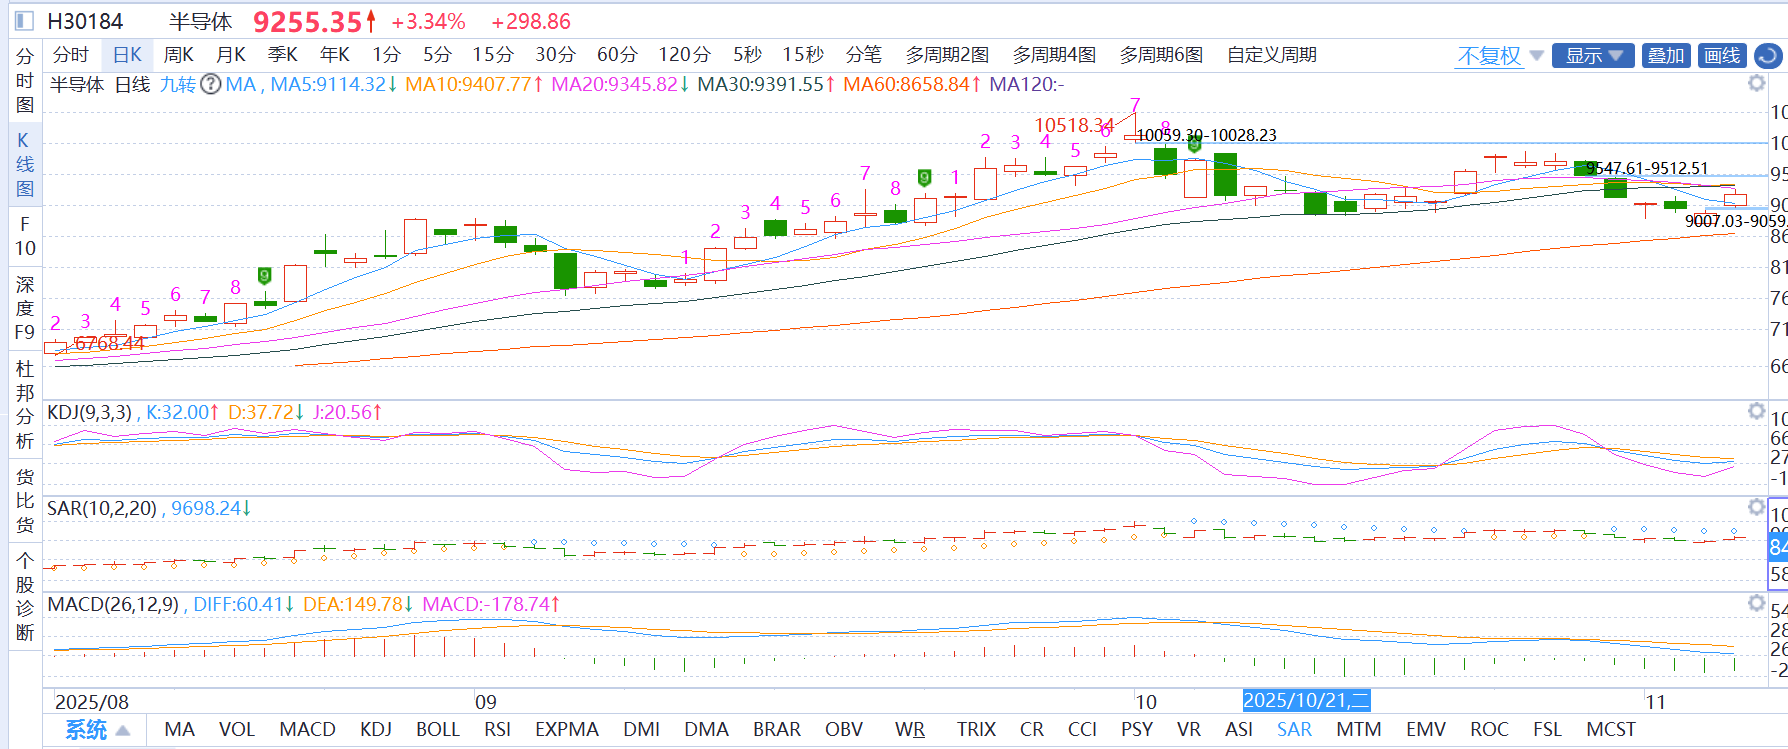
Task: Click the 10518.34 high price label
Action: tap(1073, 125)
